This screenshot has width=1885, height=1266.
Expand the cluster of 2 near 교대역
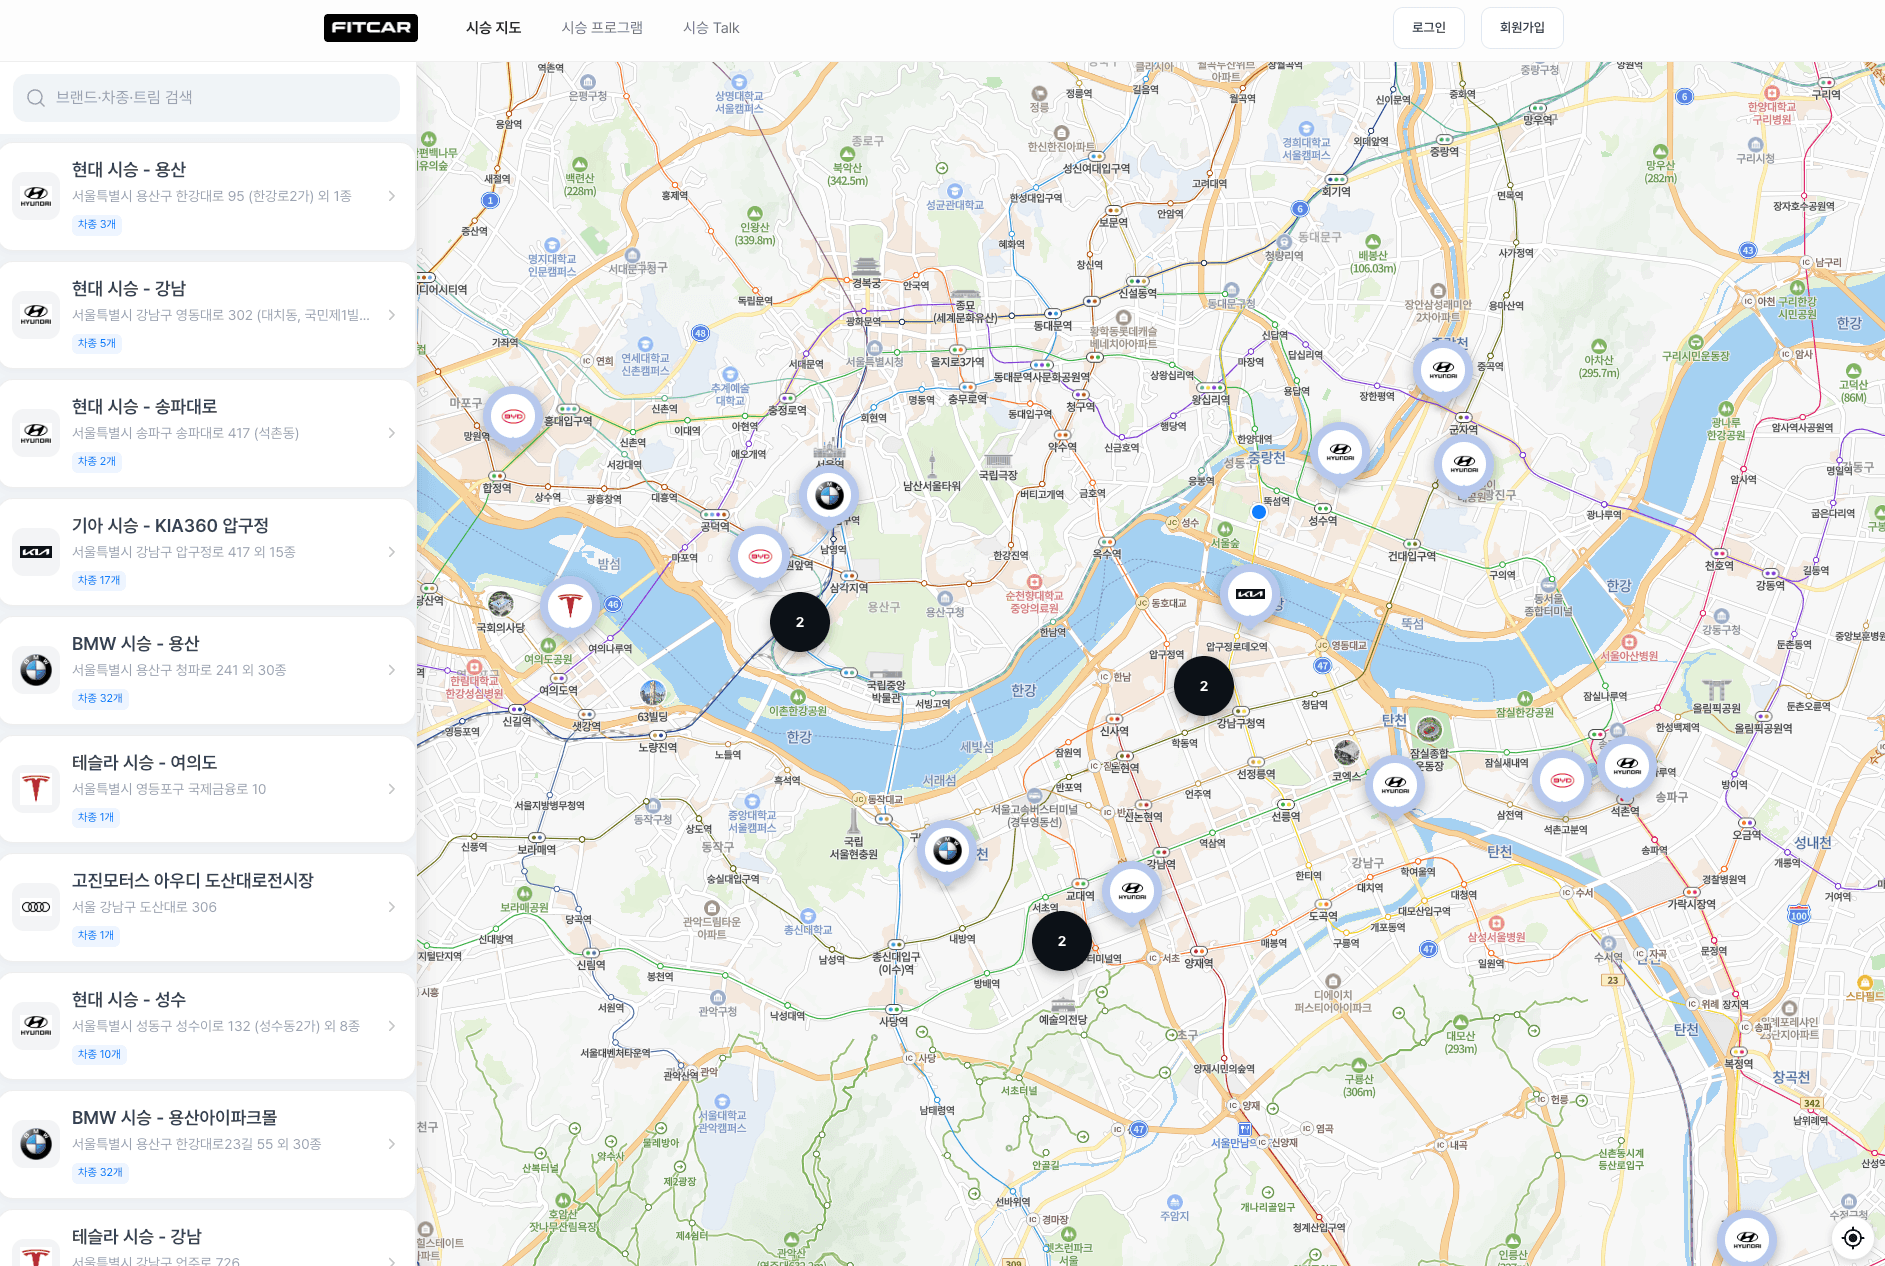coord(1062,941)
